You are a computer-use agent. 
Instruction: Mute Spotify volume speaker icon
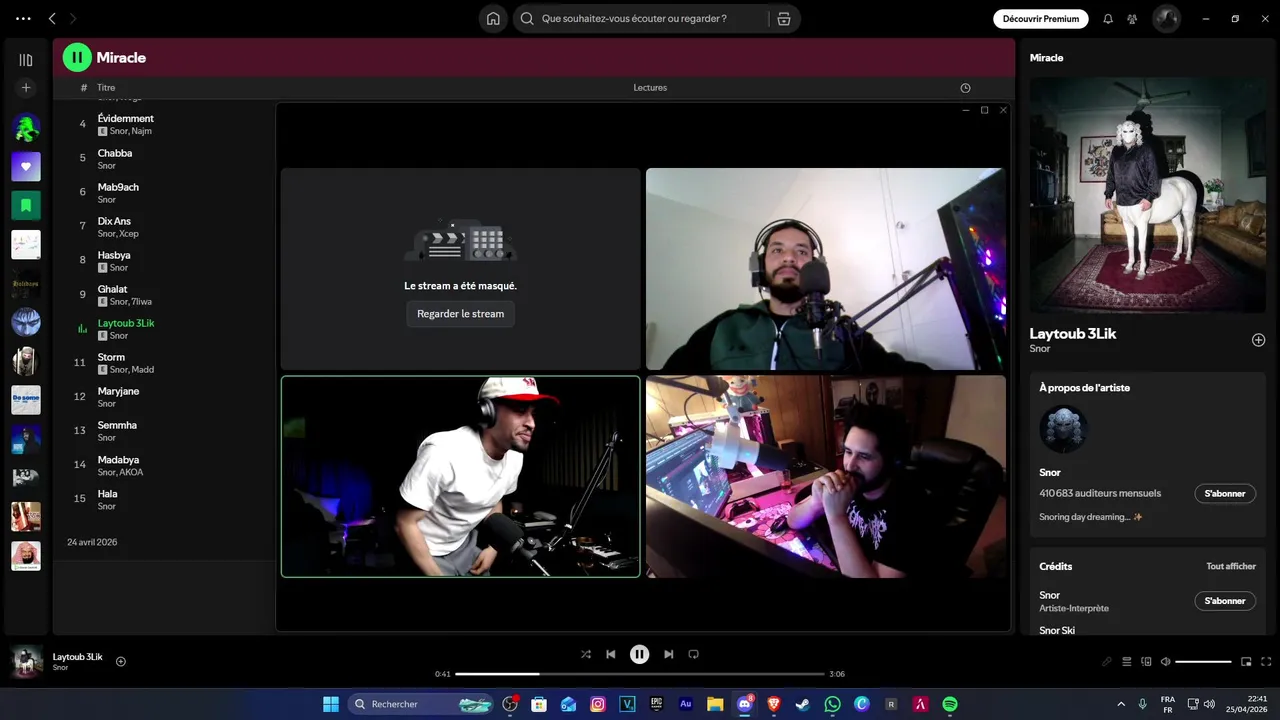point(1165,661)
